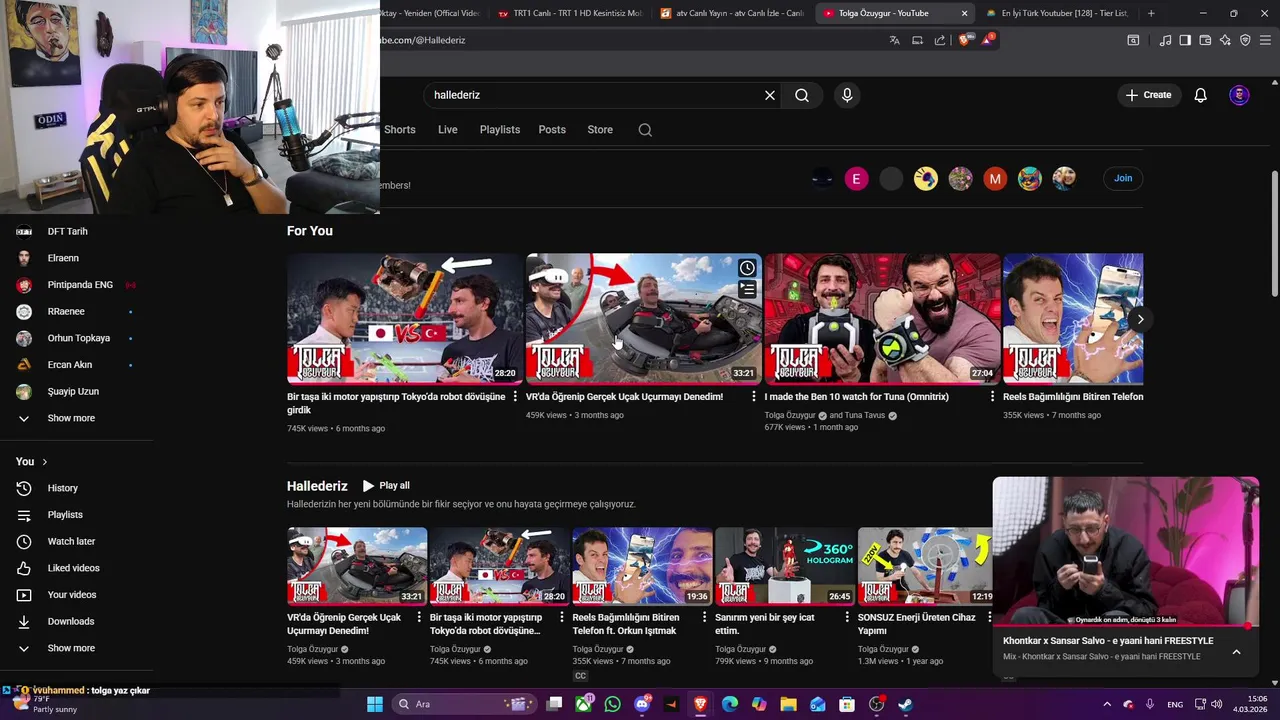Switch to the Shorts channel tab
The width and height of the screenshot is (1280, 720).
click(x=400, y=130)
